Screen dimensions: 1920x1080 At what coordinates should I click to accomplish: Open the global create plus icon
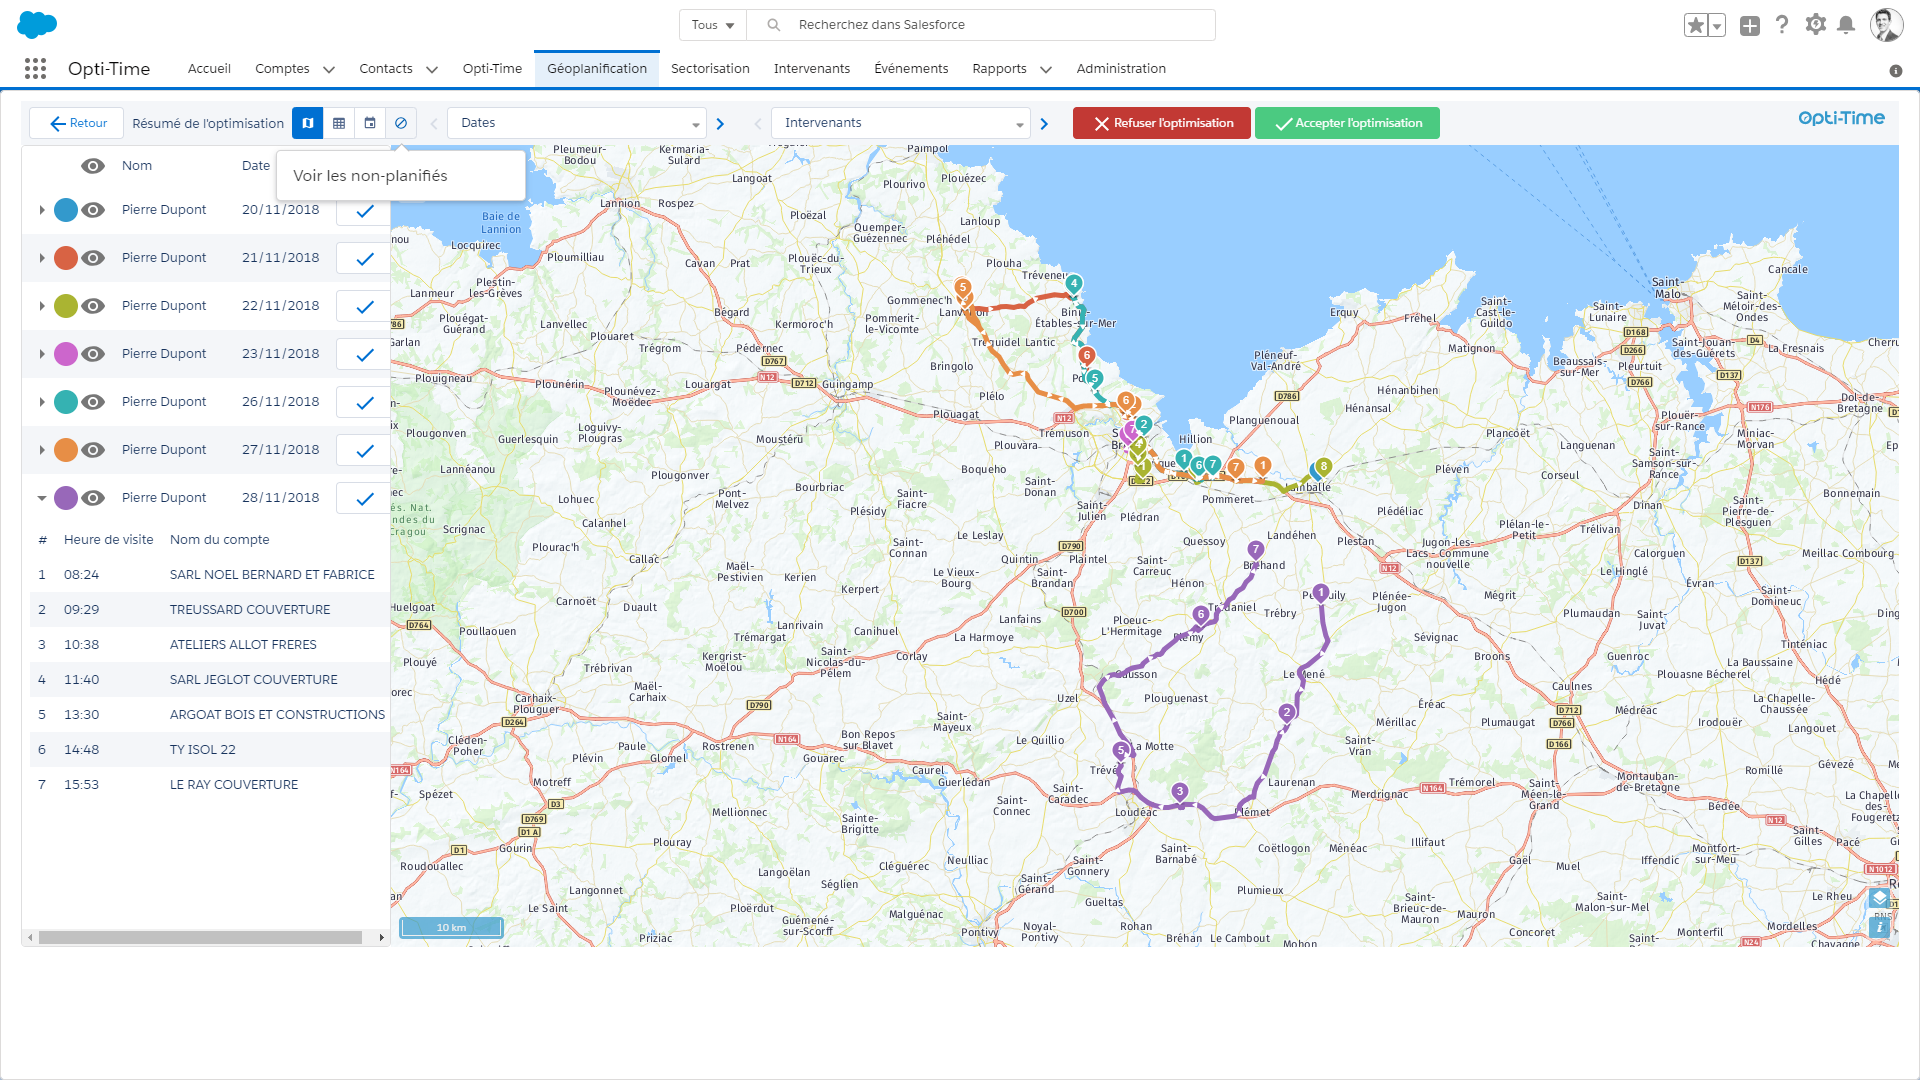1749,25
